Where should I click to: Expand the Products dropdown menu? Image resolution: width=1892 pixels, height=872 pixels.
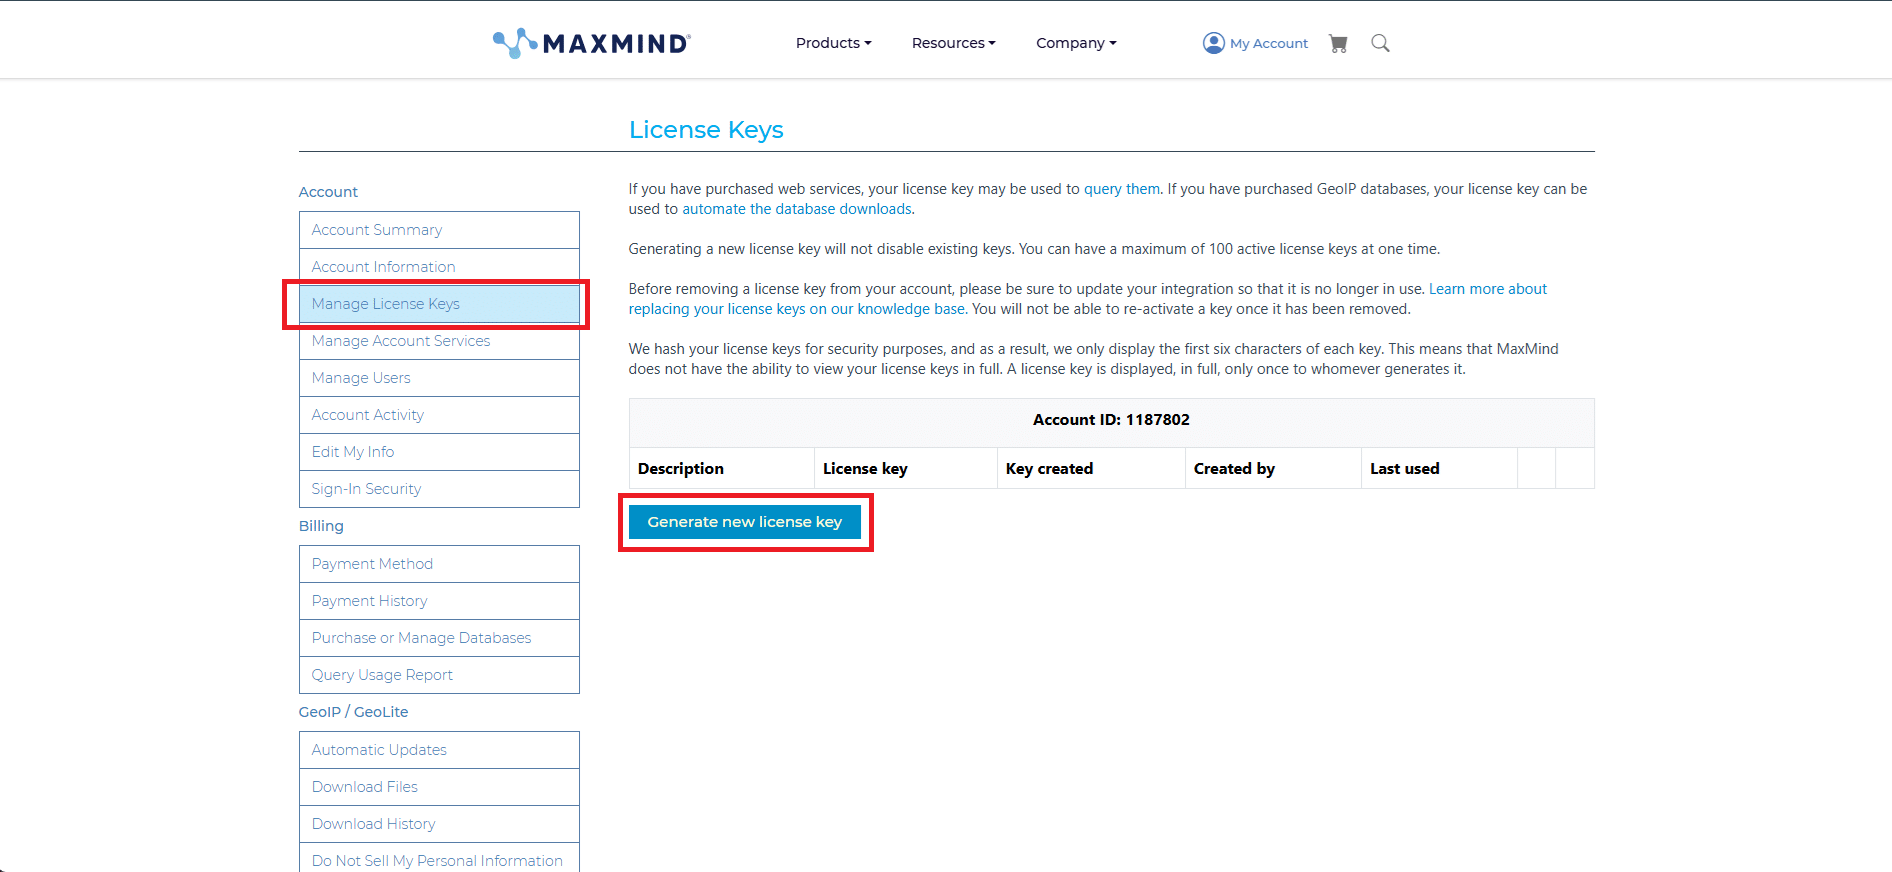(x=833, y=43)
